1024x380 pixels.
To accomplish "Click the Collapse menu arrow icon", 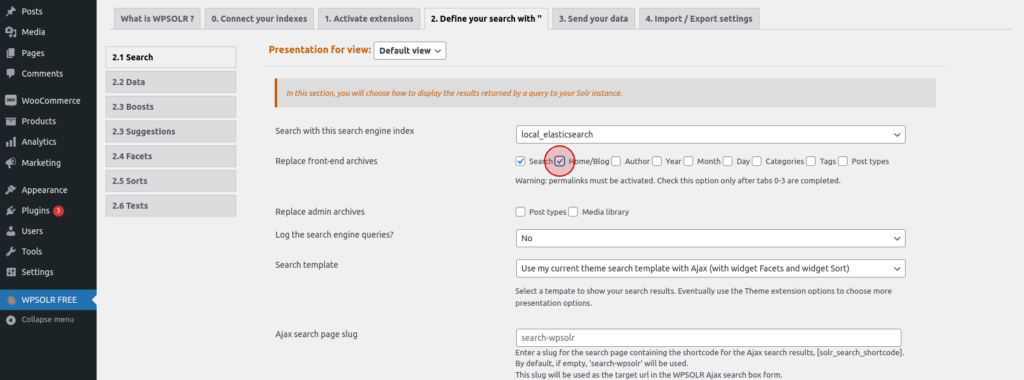I will point(10,320).
